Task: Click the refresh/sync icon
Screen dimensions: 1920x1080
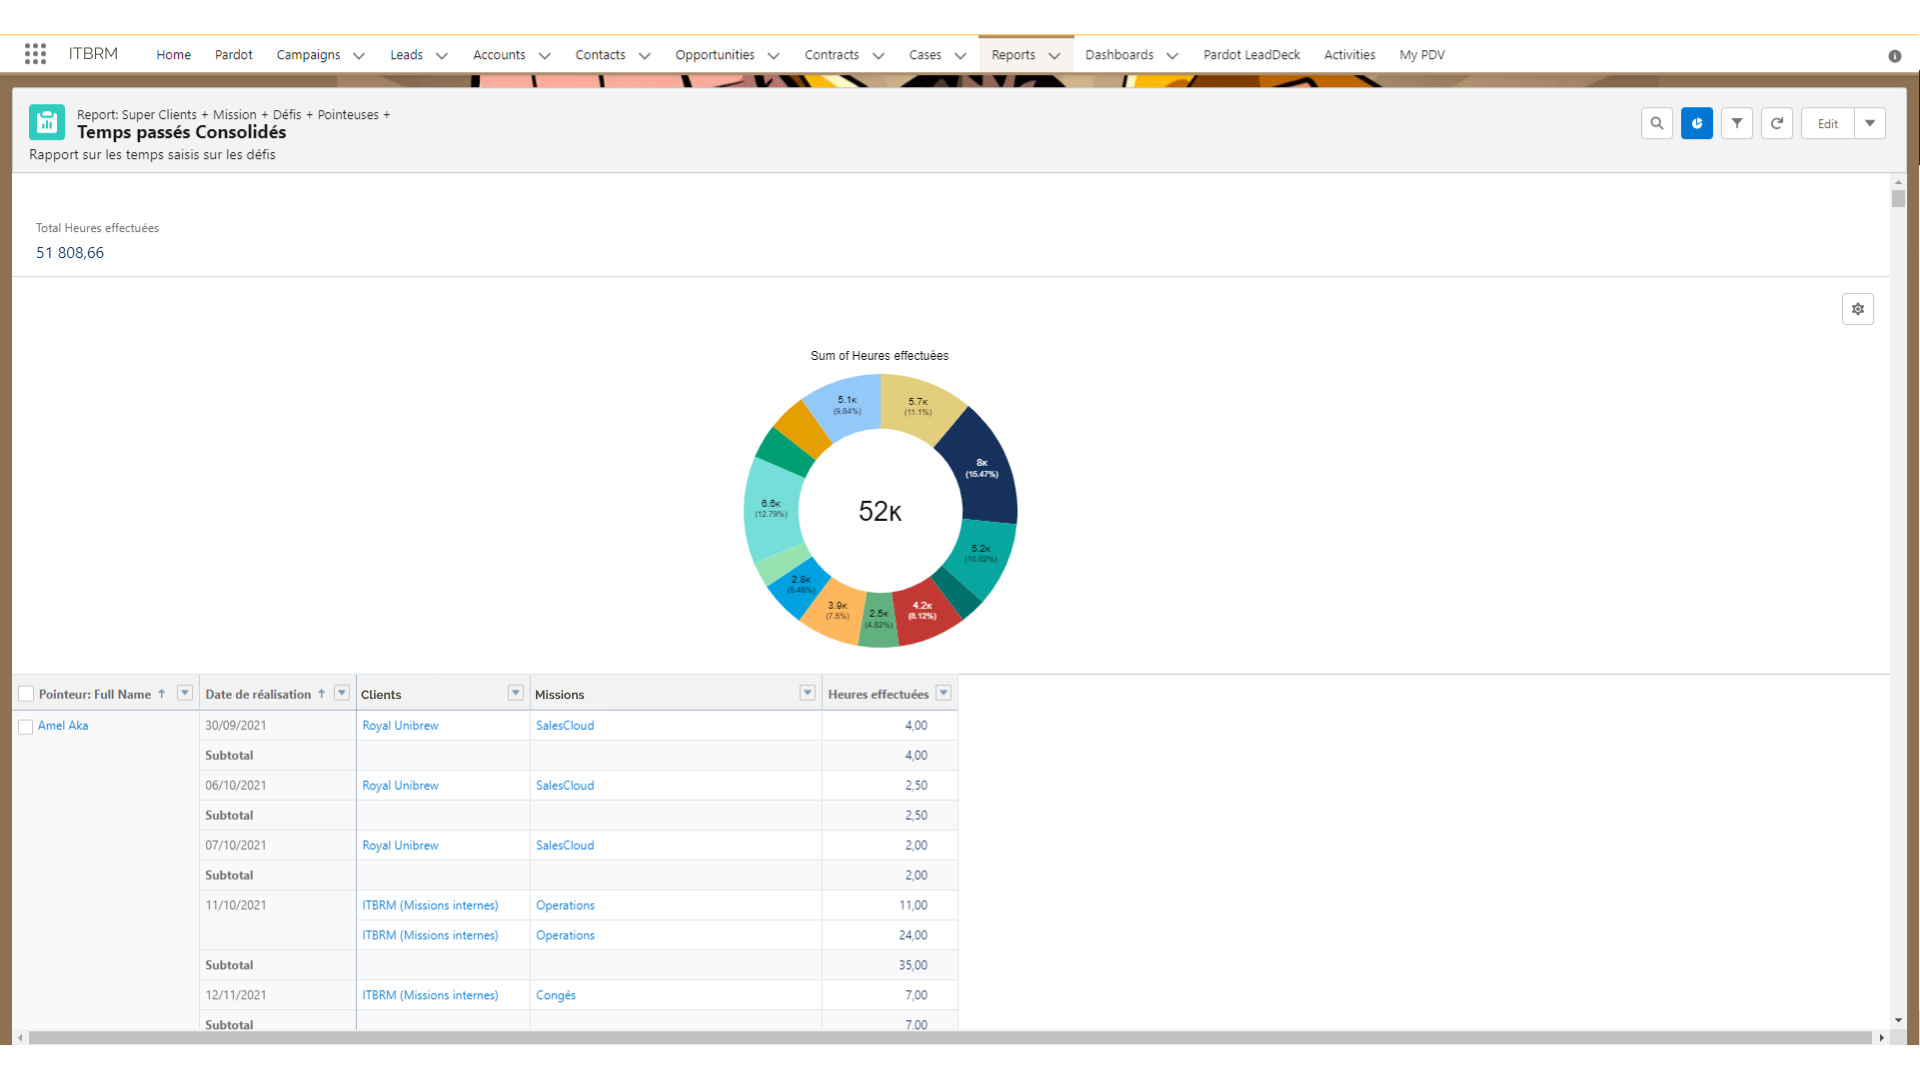Action: pyautogui.click(x=1778, y=123)
